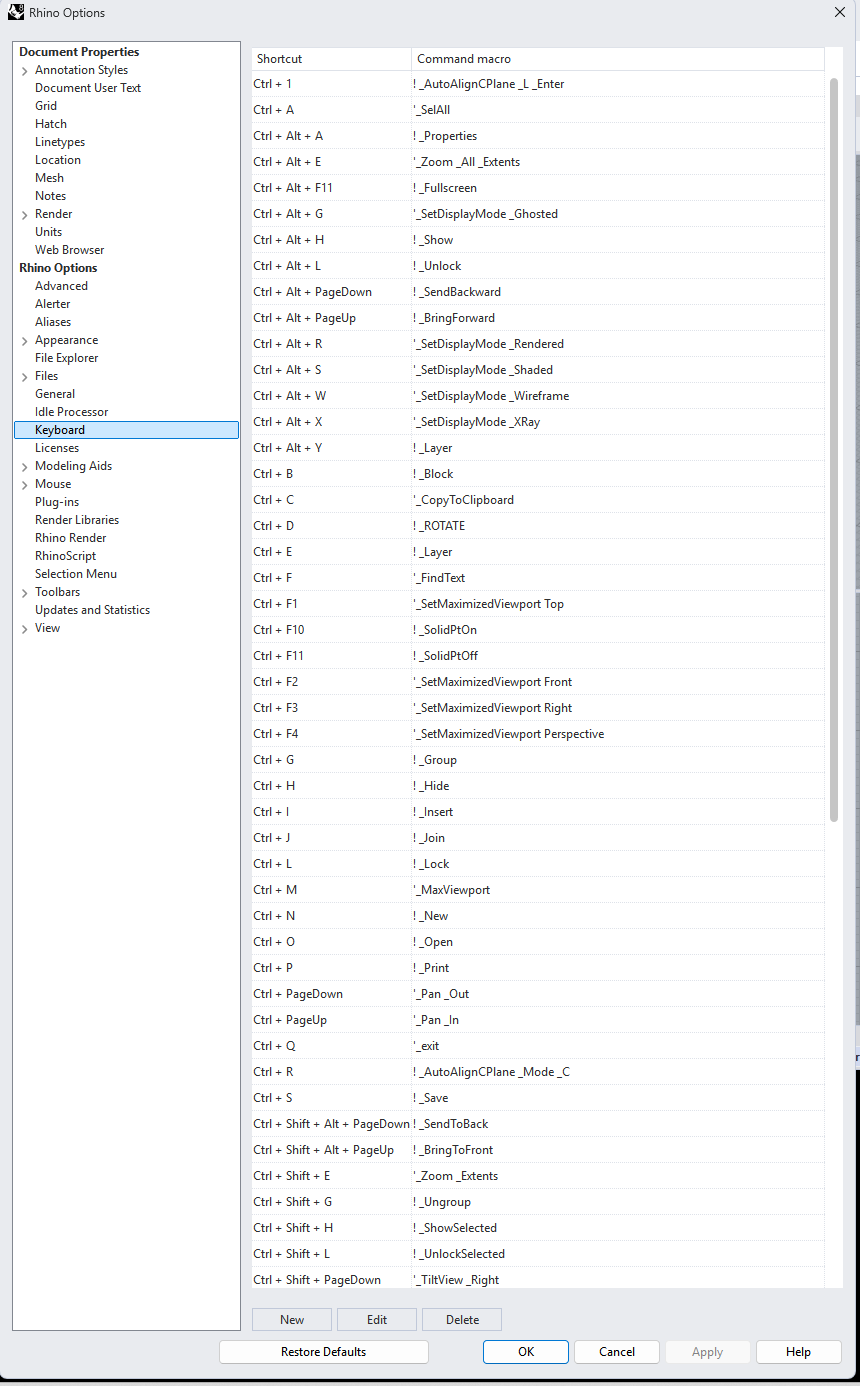
Task: Open the Selection Menu settings
Action: click(75, 574)
